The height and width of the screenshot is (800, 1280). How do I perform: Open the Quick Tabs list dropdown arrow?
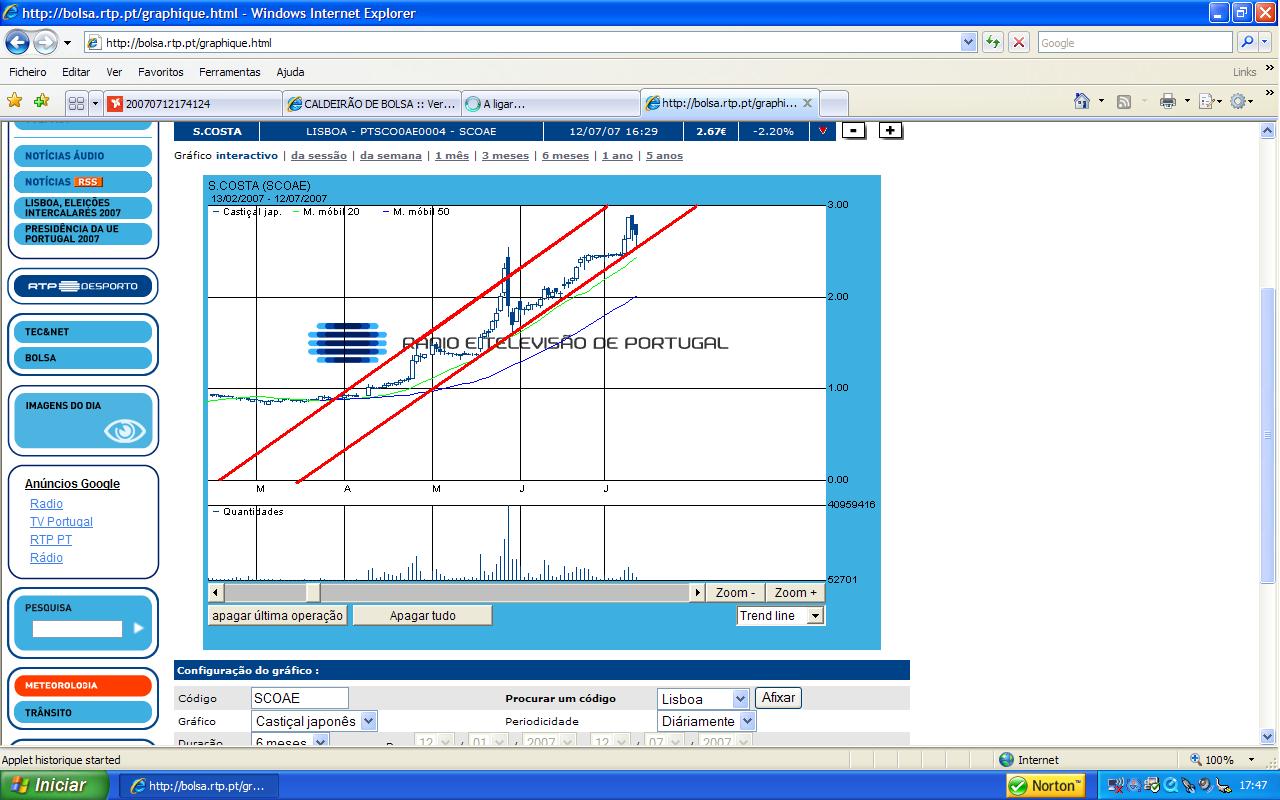coord(96,103)
